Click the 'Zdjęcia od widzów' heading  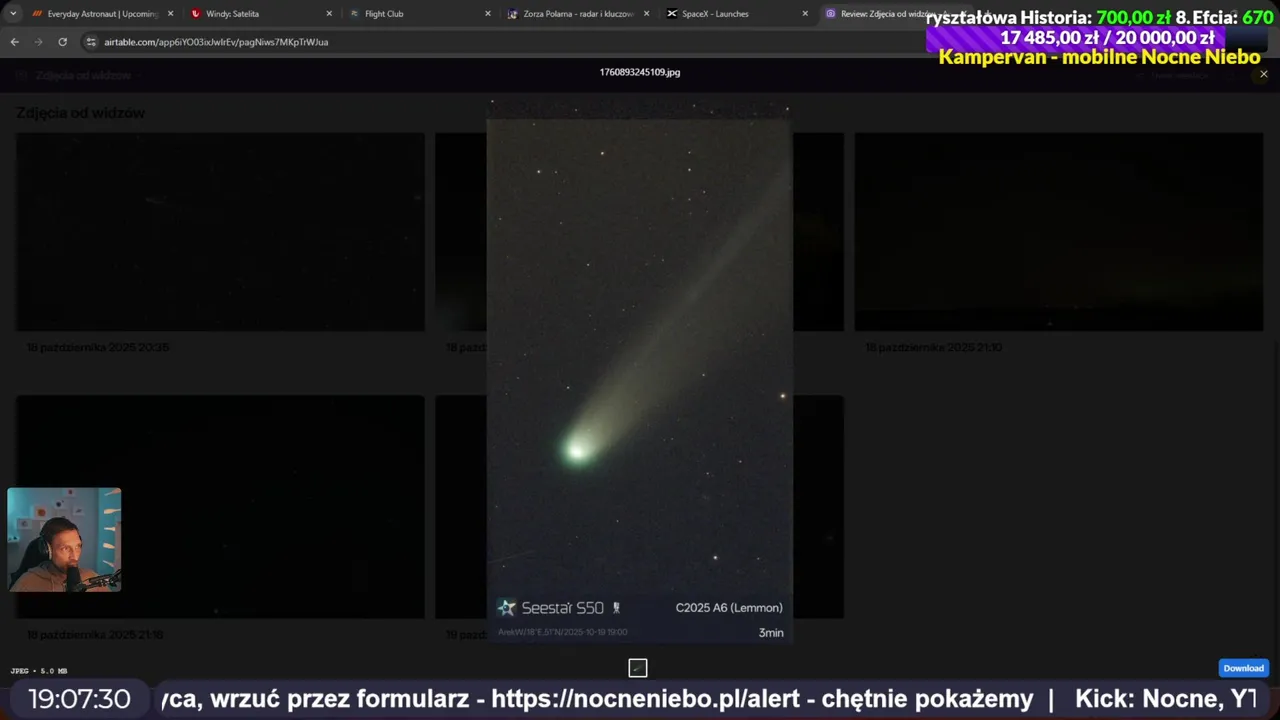pyautogui.click(x=81, y=113)
